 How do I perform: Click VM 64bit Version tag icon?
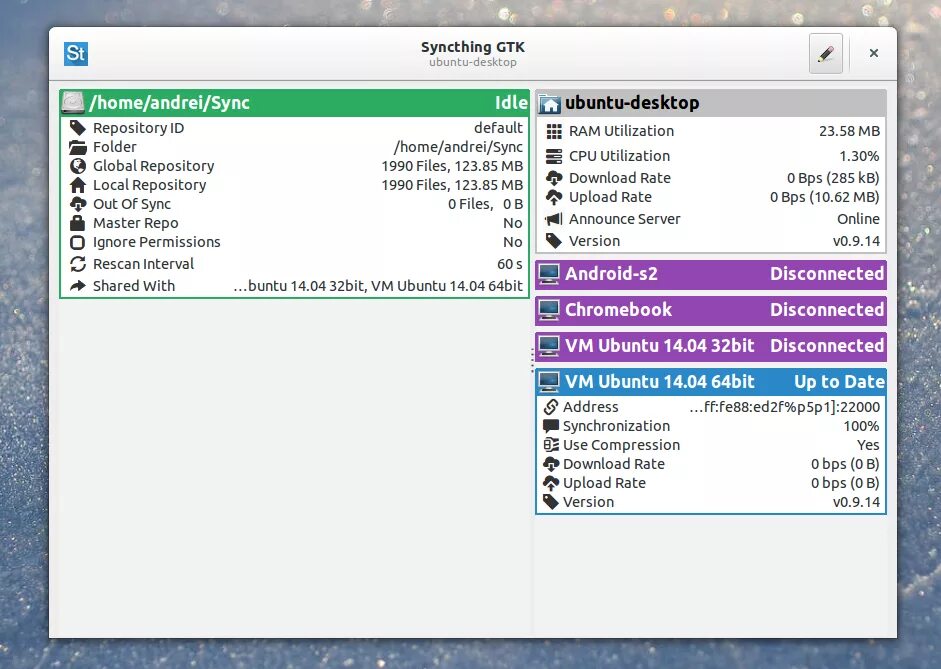point(551,502)
